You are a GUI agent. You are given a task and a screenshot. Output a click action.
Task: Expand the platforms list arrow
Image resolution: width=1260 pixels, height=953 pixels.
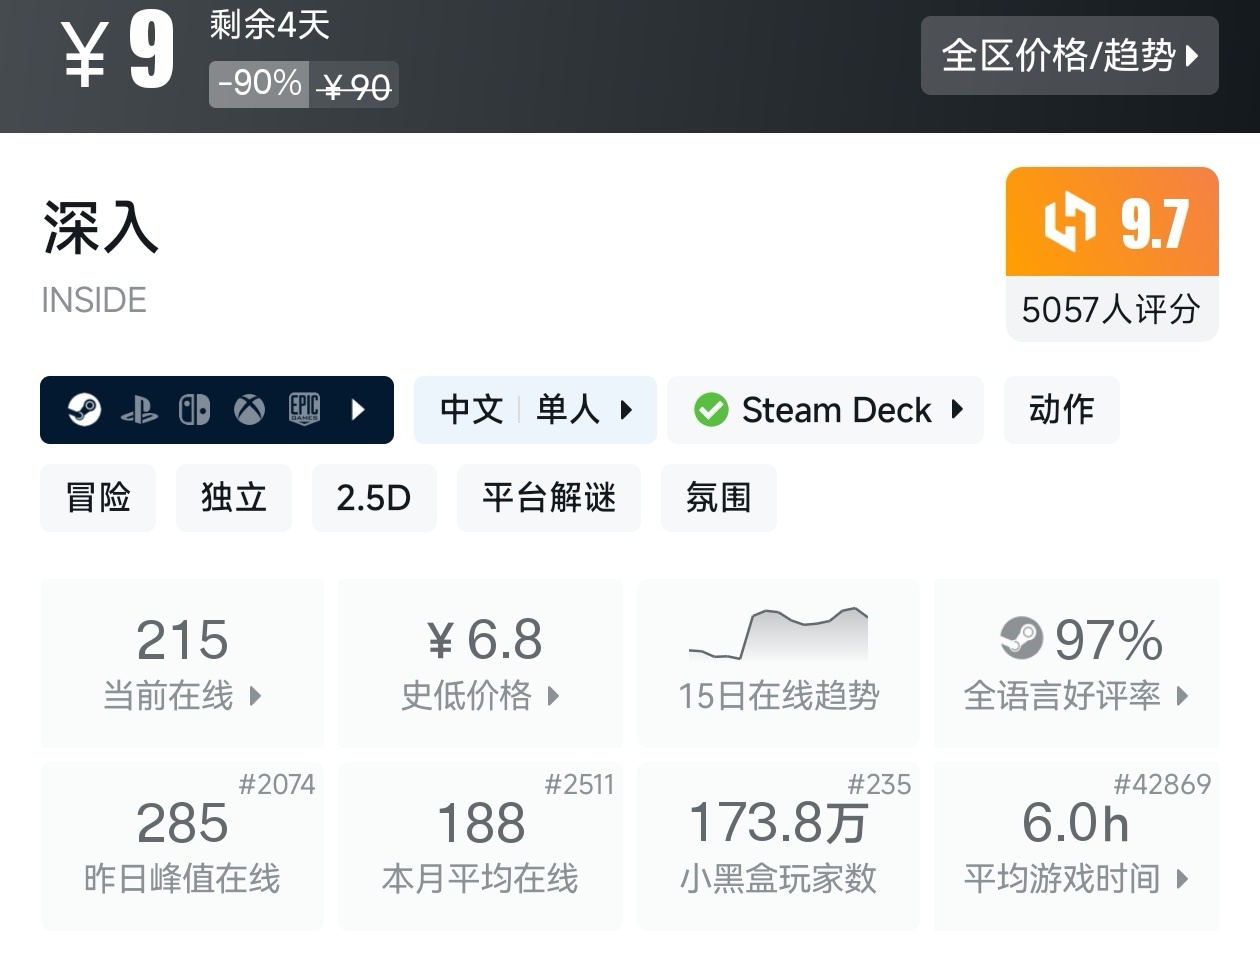point(358,410)
